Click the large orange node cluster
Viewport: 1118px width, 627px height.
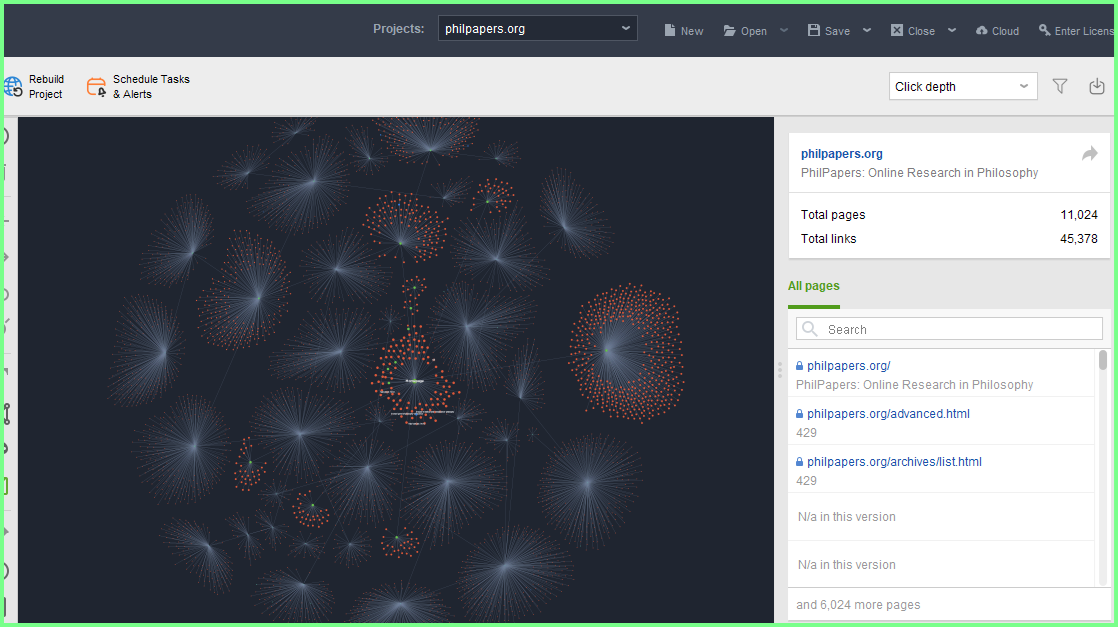tap(625, 352)
